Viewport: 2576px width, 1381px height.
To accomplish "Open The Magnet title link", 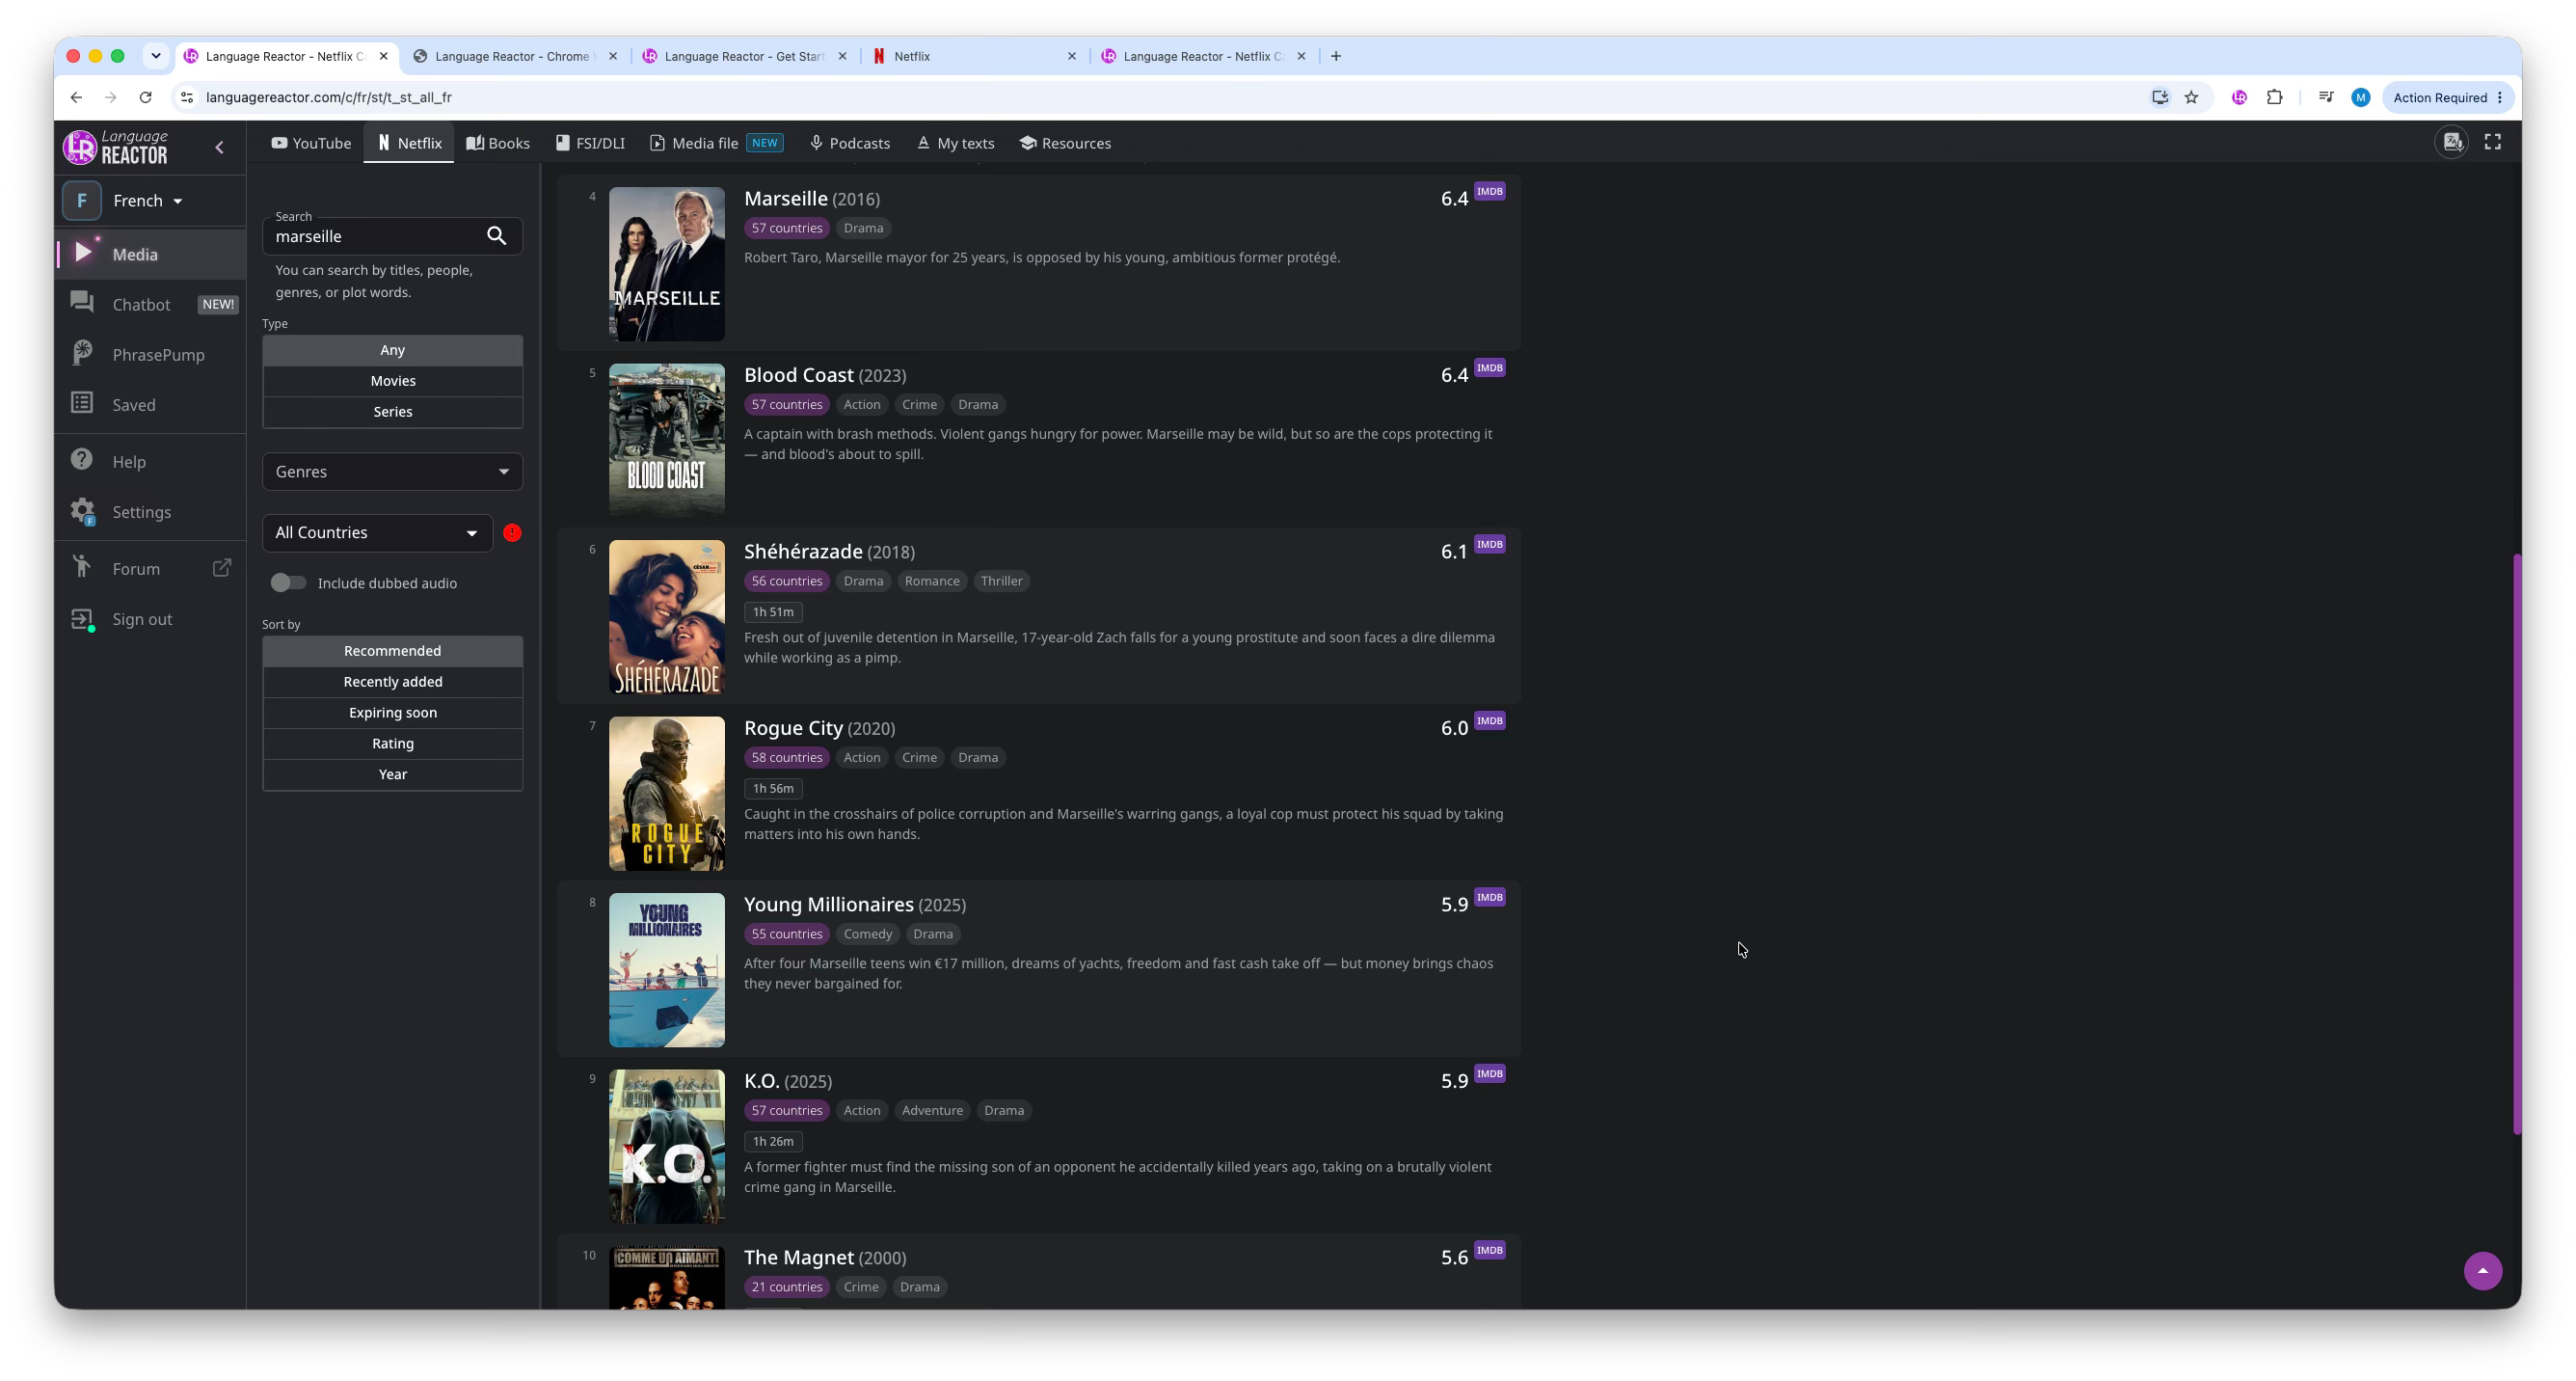I will [x=798, y=1258].
